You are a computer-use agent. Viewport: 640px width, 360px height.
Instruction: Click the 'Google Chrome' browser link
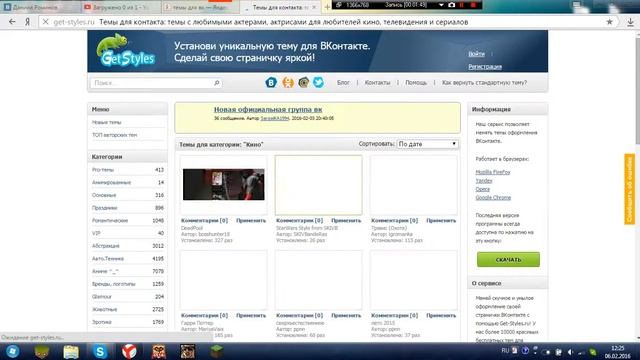pyautogui.click(x=493, y=198)
